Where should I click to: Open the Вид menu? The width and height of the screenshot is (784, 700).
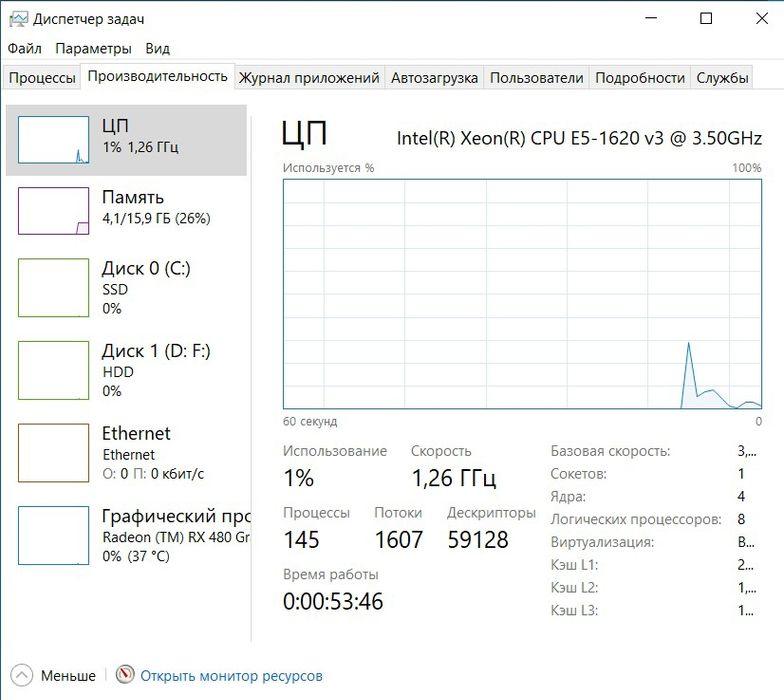(158, 48)
